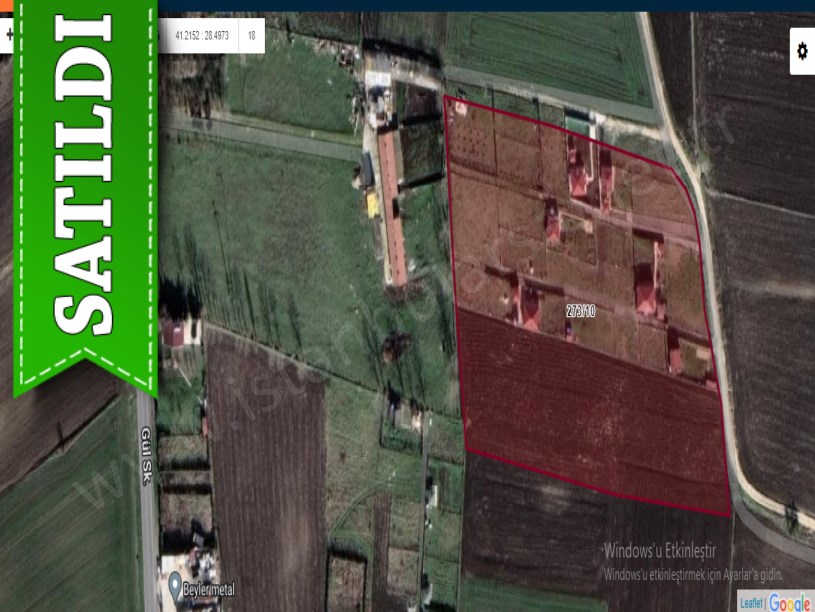Click the Google logo attribution
The width and height of the screenshot is (815, 612).
[790, 602]
